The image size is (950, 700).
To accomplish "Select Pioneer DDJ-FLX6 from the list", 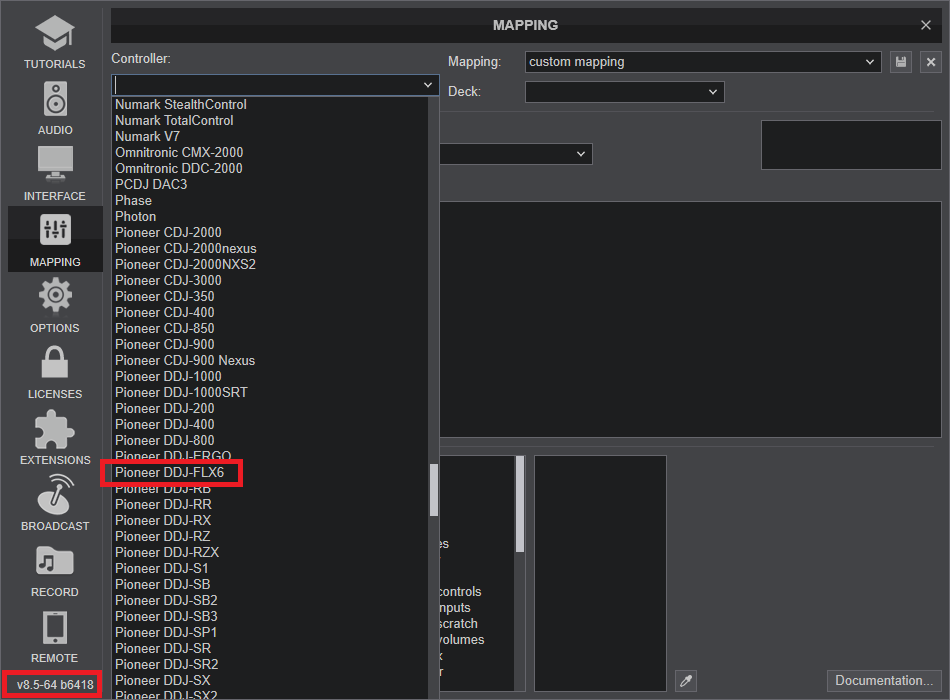I will [170, 473].
